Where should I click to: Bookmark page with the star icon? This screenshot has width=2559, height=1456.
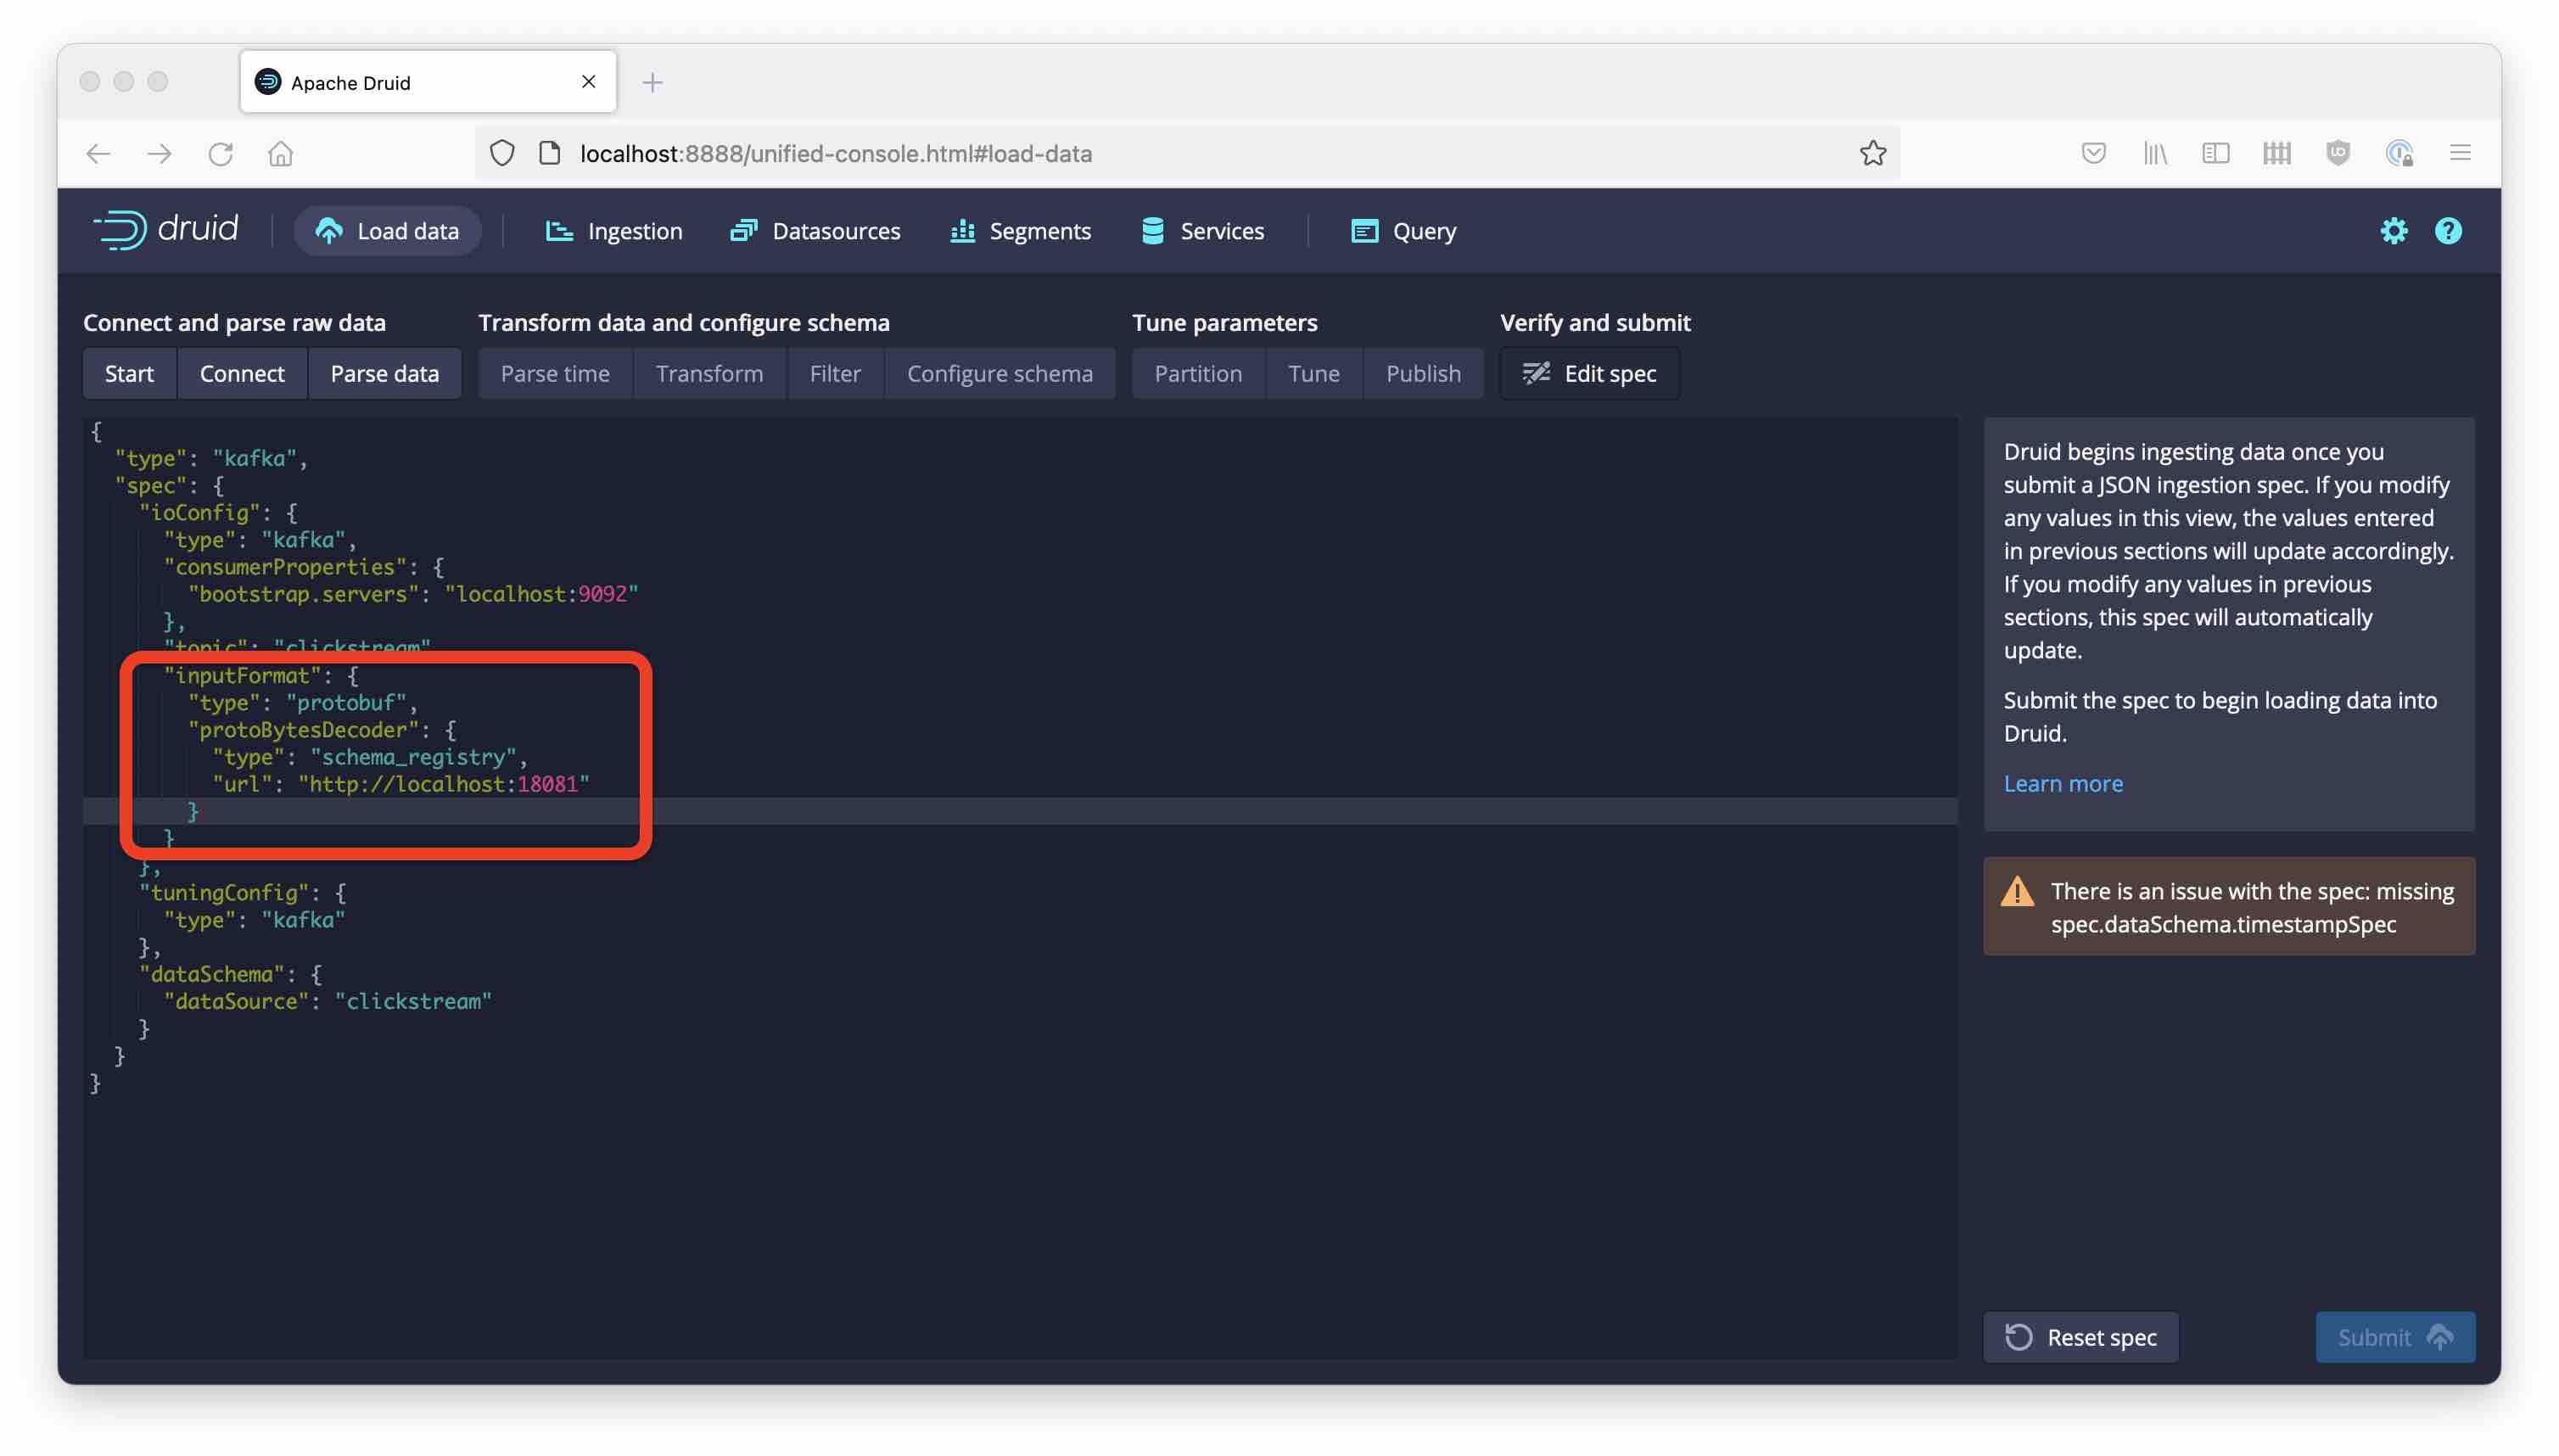coord(1872,153)
